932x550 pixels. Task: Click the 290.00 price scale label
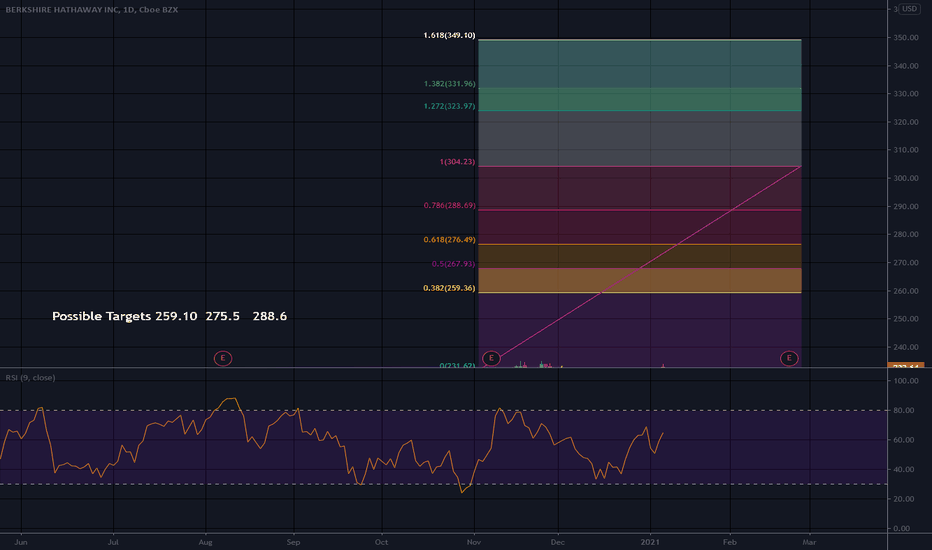(906, 206)
